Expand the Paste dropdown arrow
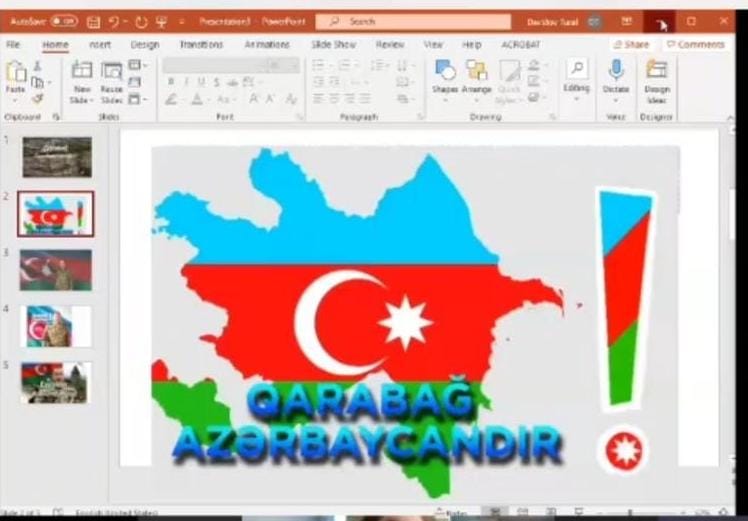The image size is (748, 521). pos(15,101)
